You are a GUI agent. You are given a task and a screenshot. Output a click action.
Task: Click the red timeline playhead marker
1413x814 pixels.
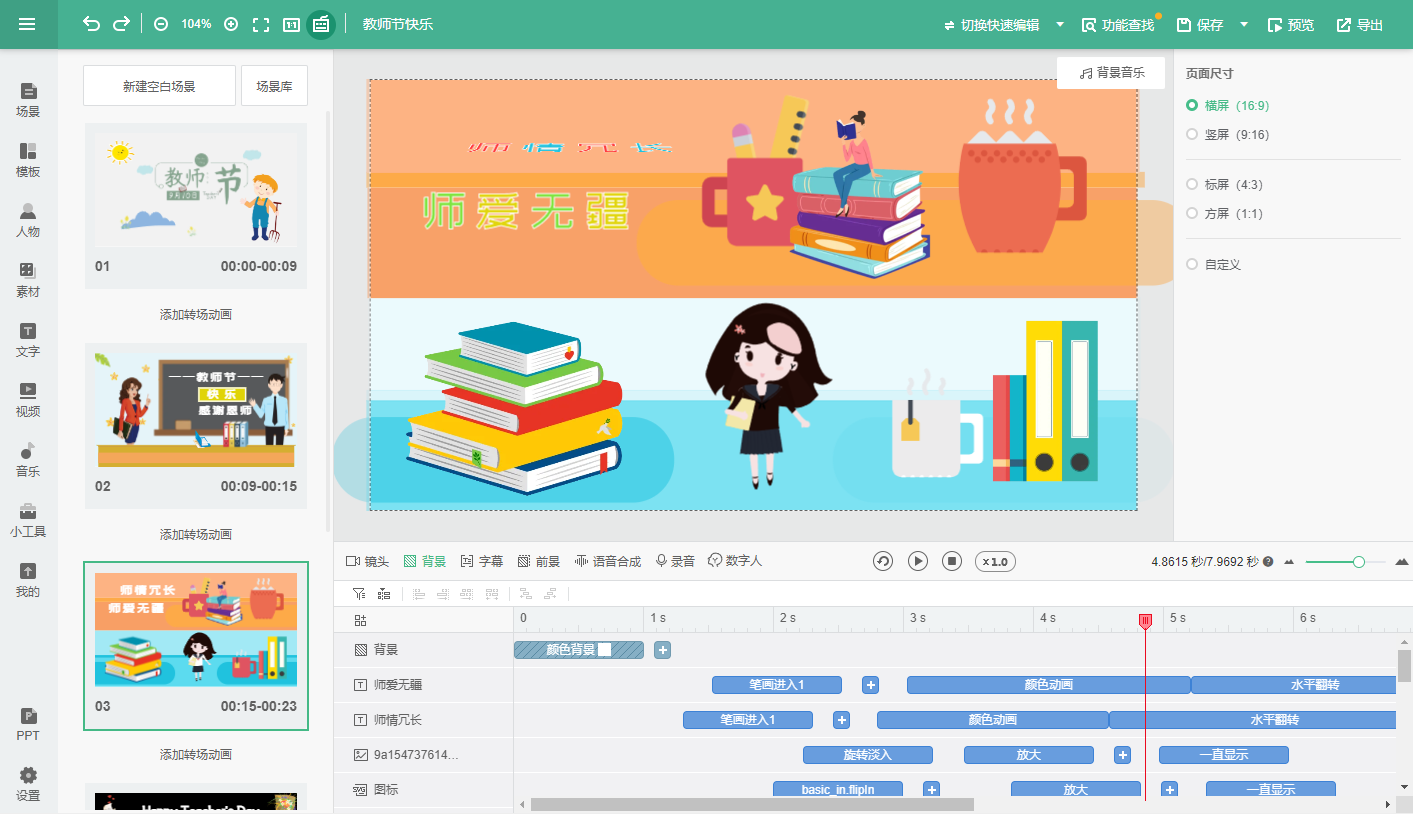tap(1145, 621)
